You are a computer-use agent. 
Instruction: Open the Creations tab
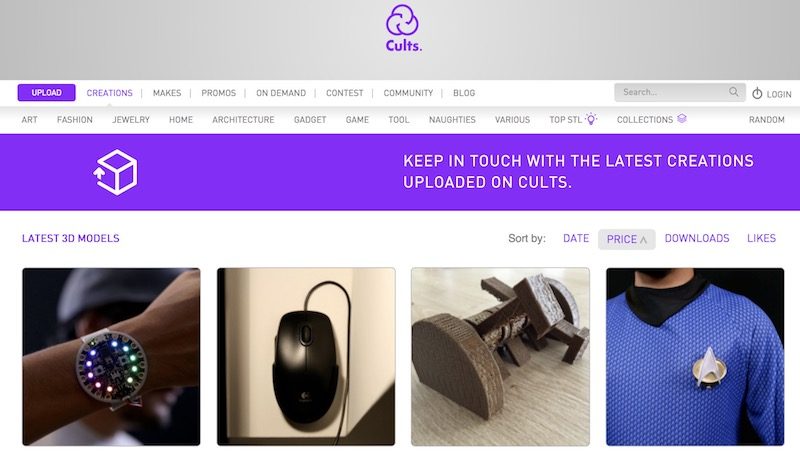click(110, 93)
